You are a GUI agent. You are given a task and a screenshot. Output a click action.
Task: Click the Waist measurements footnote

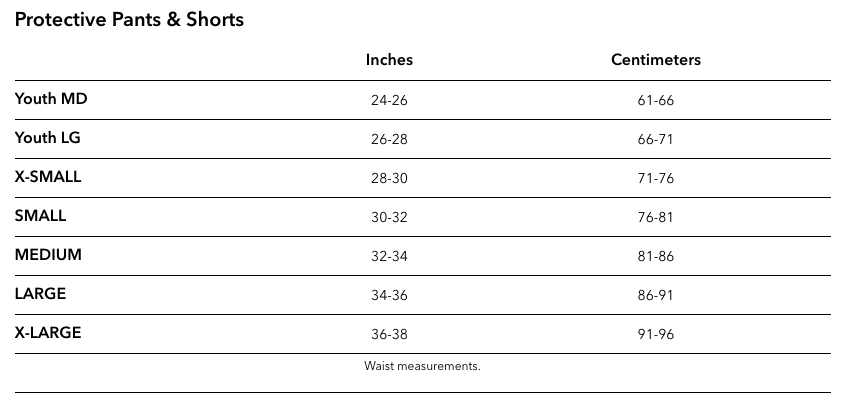pyautogui.click(x=423, y=366)
